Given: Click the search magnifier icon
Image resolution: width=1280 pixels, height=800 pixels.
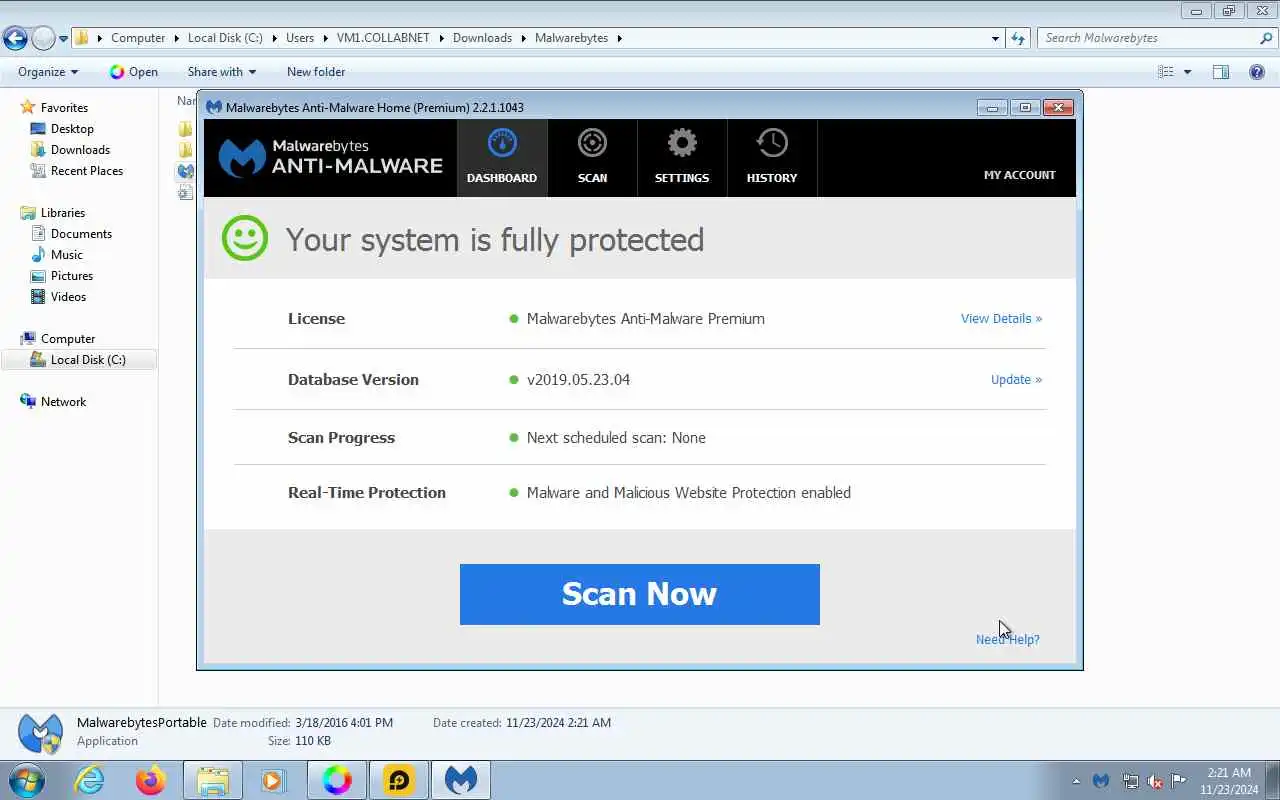Looking at the screenshot, I should (1266, 38).
